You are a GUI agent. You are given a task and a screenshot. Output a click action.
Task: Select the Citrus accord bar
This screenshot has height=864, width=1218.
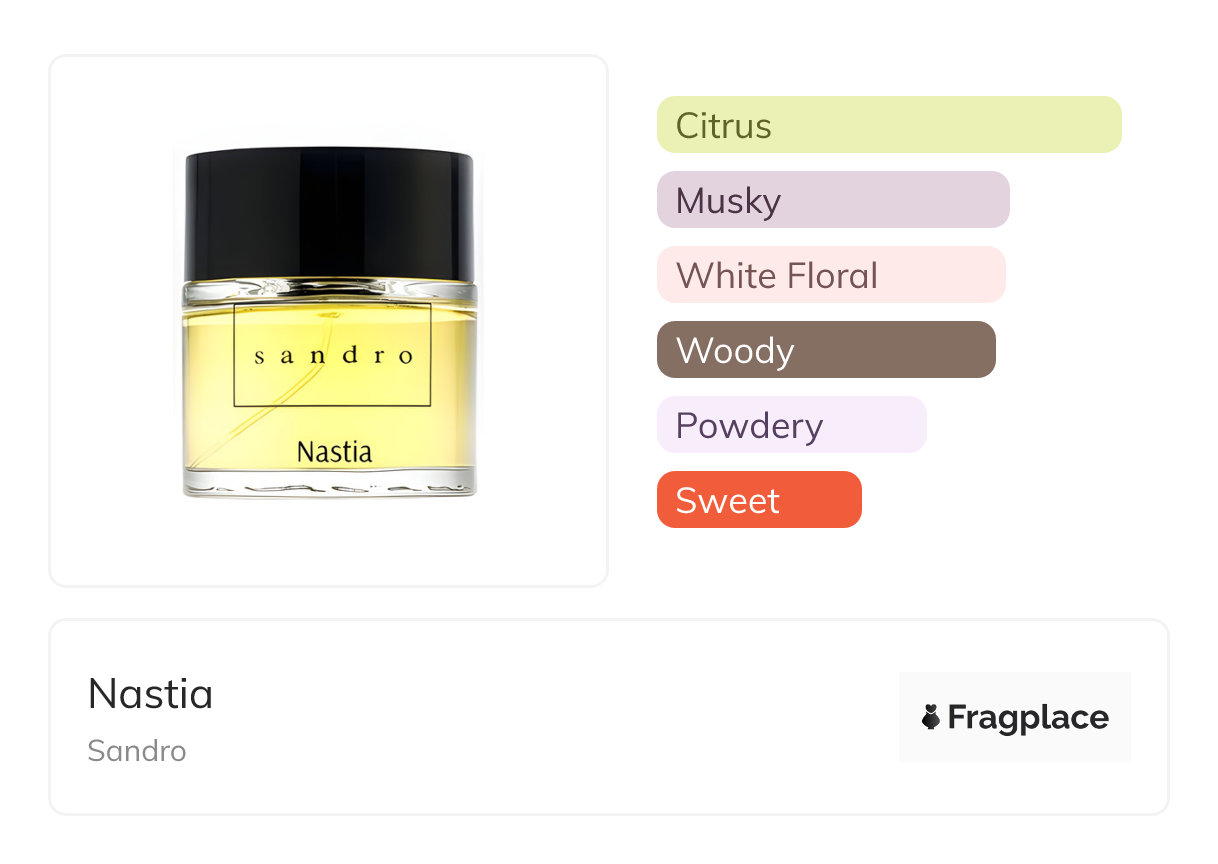tap(888, 125)
